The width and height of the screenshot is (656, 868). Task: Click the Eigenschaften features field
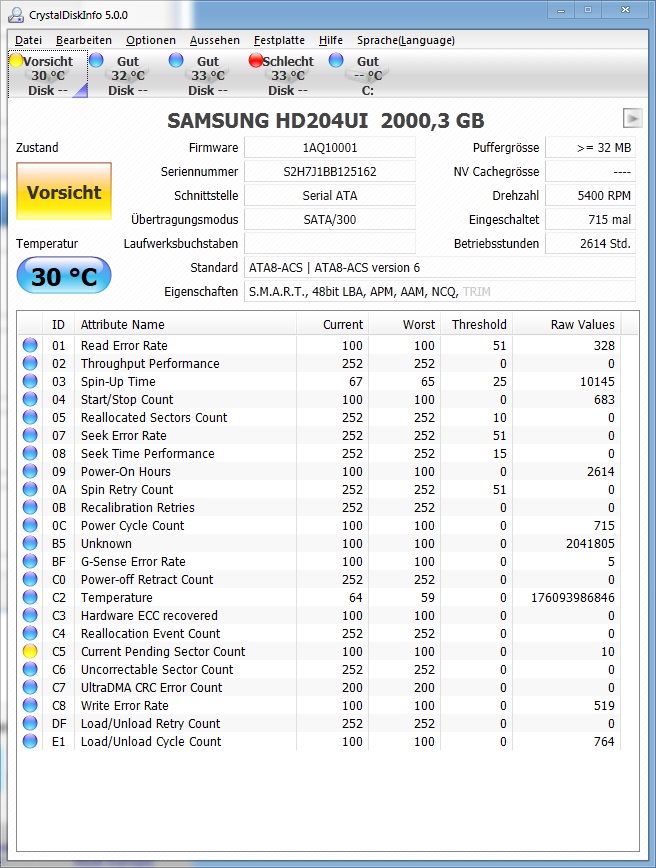pyautogui.click(x=440, y=291)
